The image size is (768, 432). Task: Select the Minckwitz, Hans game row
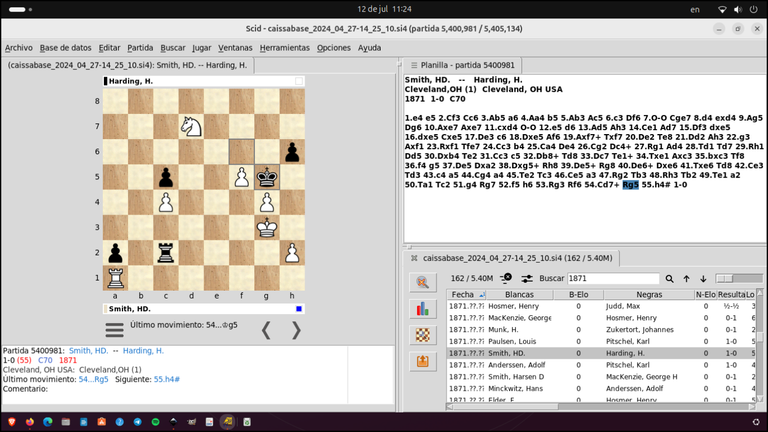tap(601, 388)
